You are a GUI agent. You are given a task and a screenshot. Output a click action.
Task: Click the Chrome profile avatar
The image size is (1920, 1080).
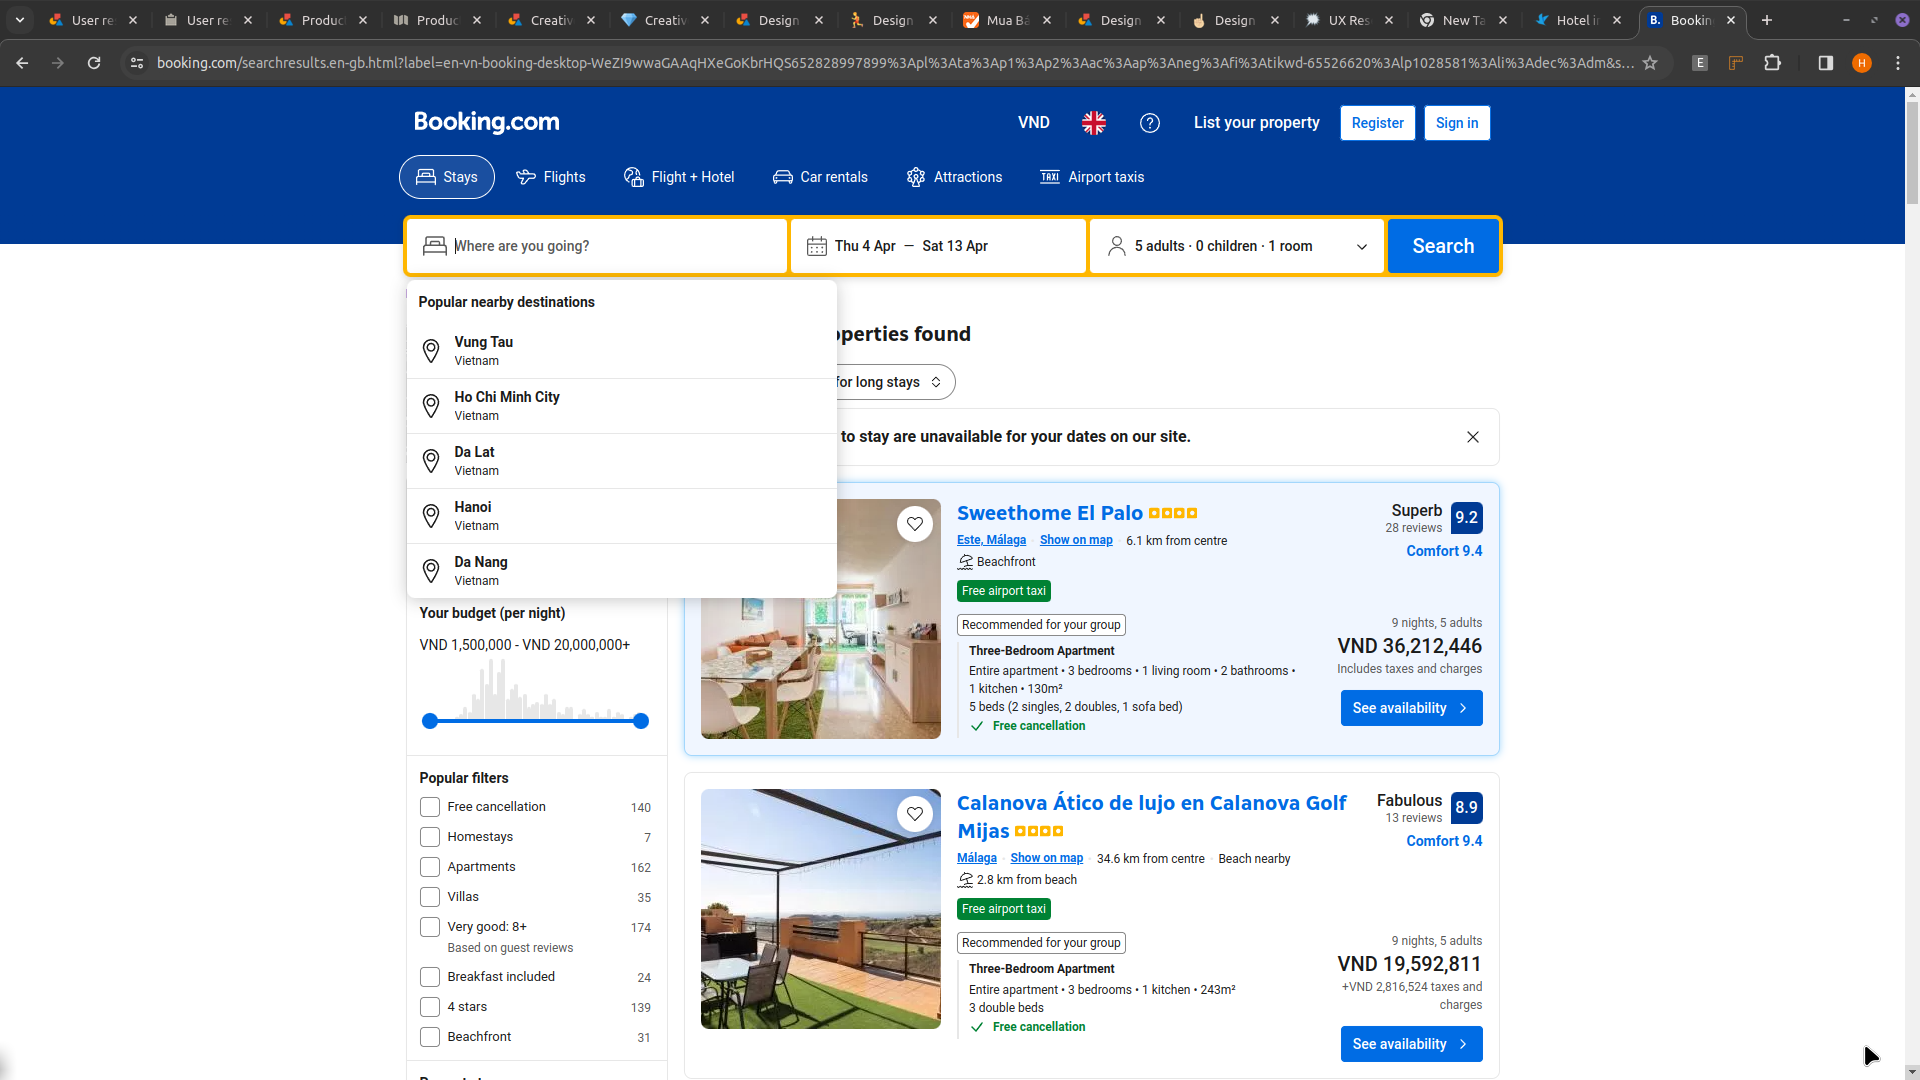(1861, 63)
